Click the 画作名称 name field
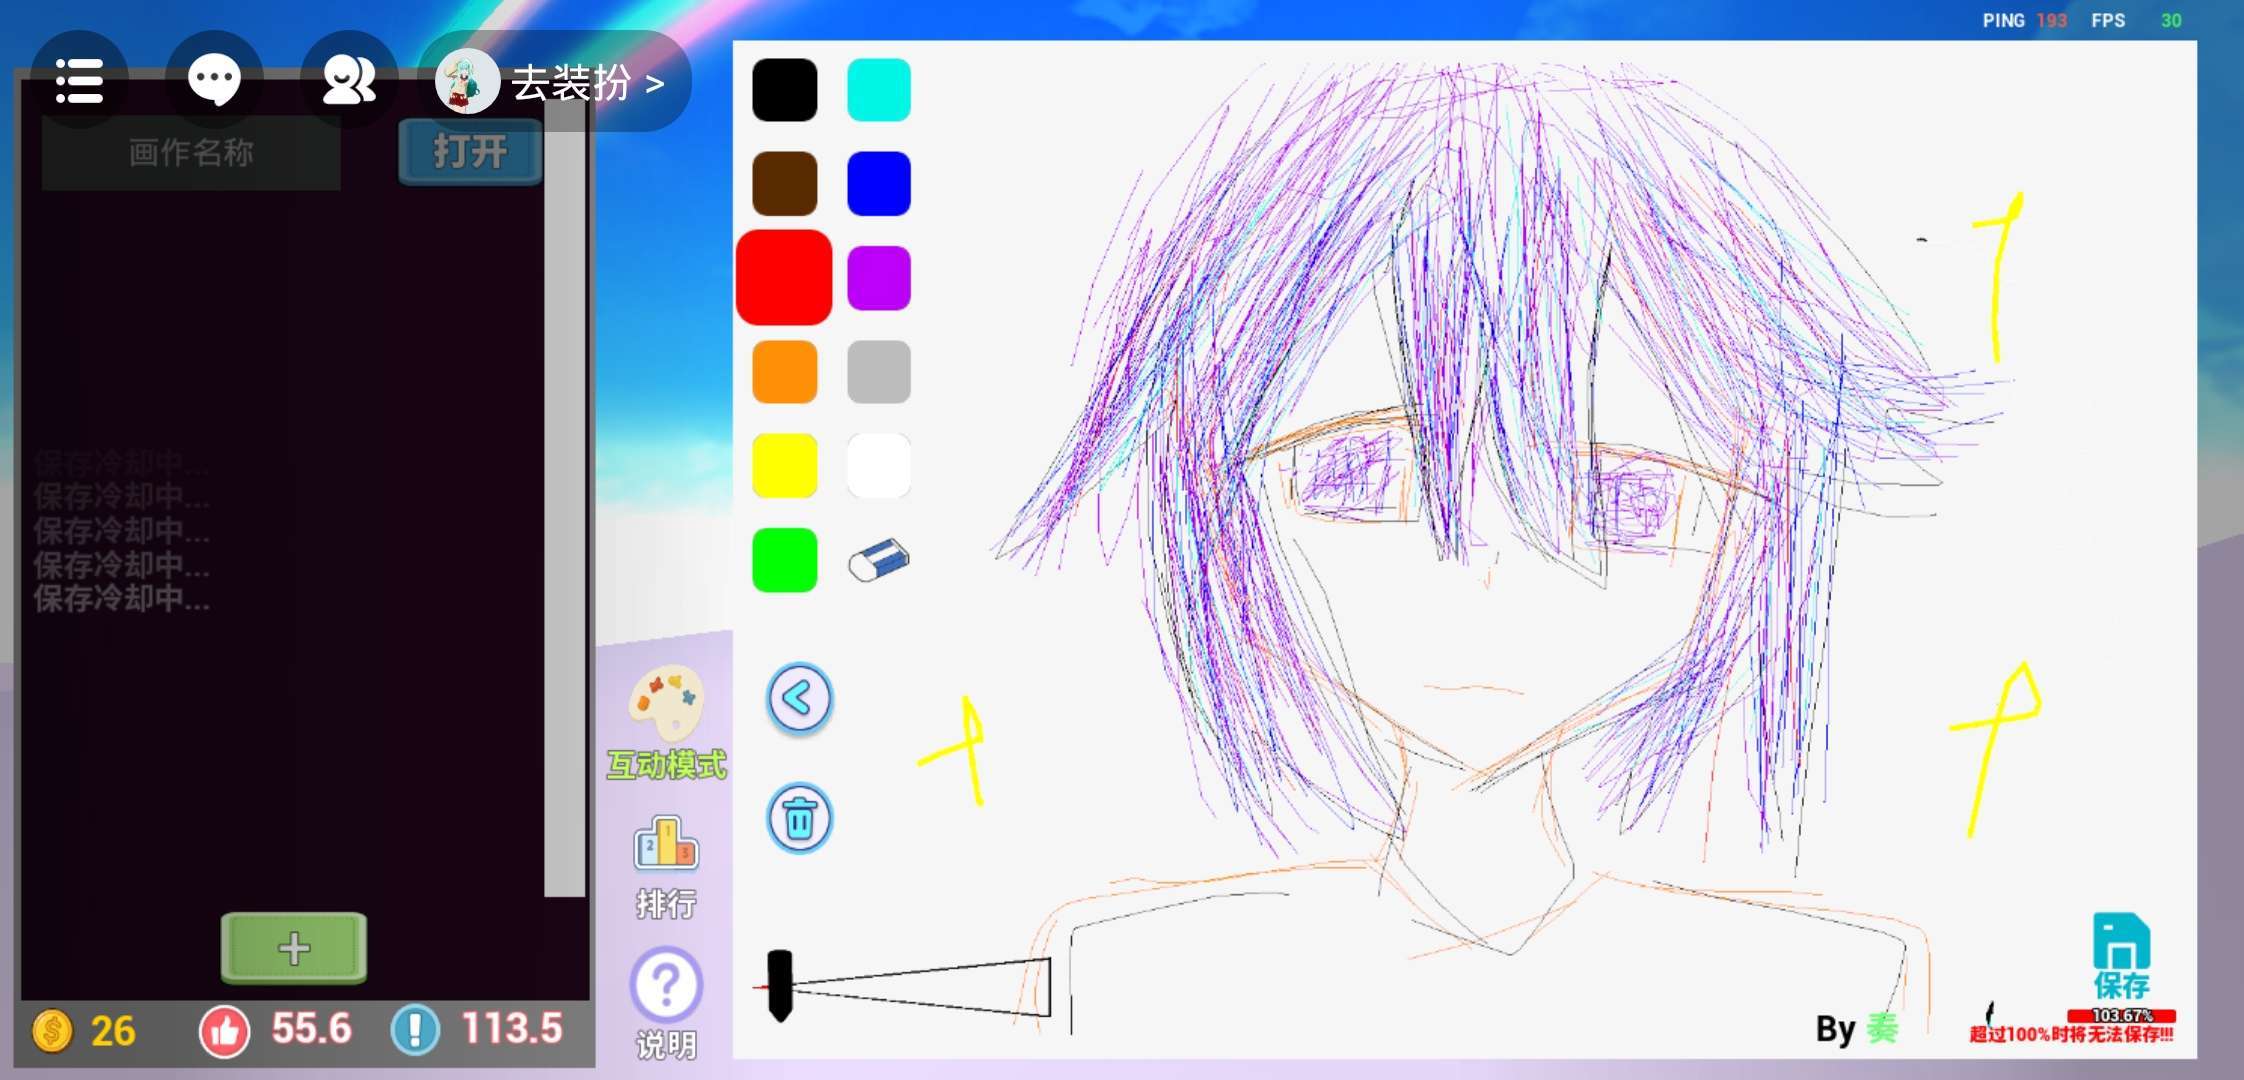Screen dimensions: 2244x1080 point(190,152)
